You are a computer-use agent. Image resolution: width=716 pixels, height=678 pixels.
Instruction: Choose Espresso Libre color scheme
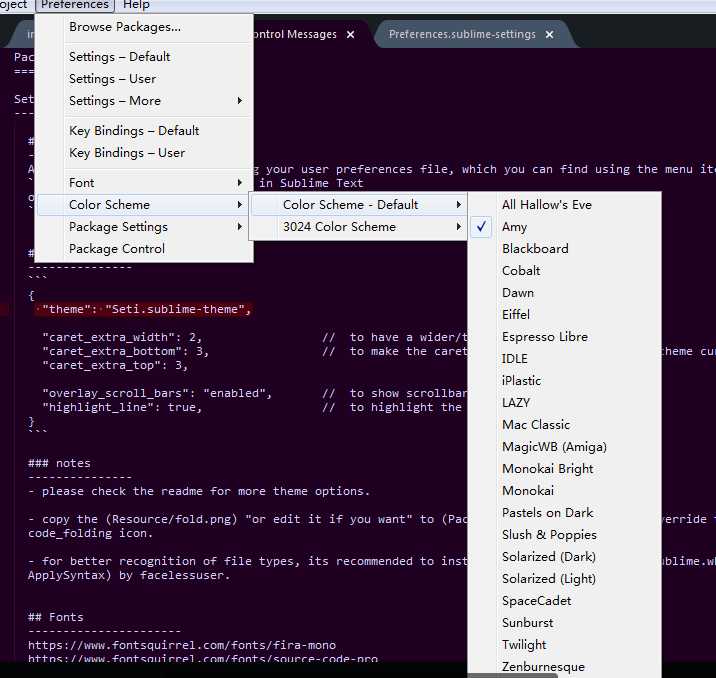[564, 336]
